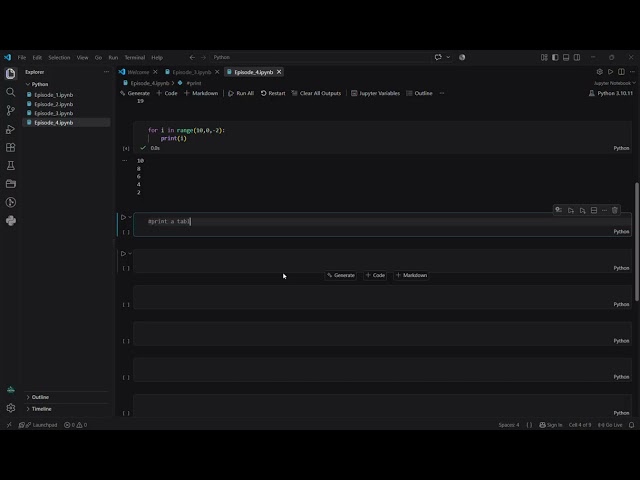Click the title bar Python search field
Screen dimensions: 640x480
(321, 58)
